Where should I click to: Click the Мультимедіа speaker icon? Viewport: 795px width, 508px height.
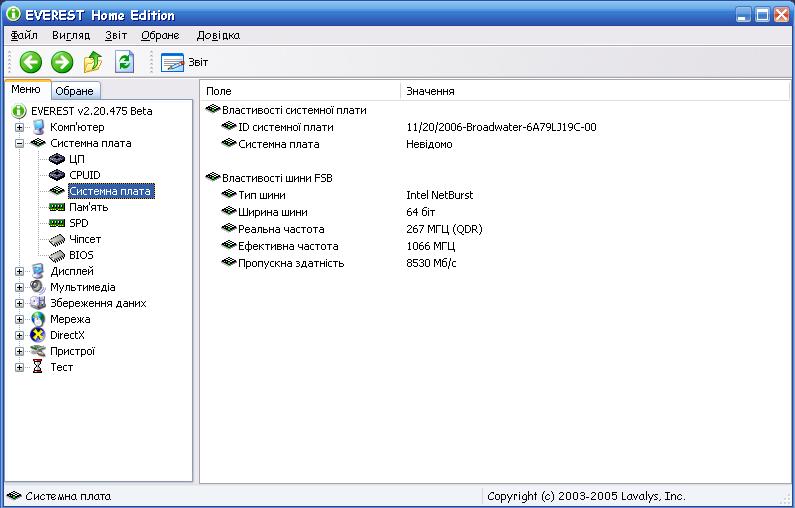pos(38,287)
